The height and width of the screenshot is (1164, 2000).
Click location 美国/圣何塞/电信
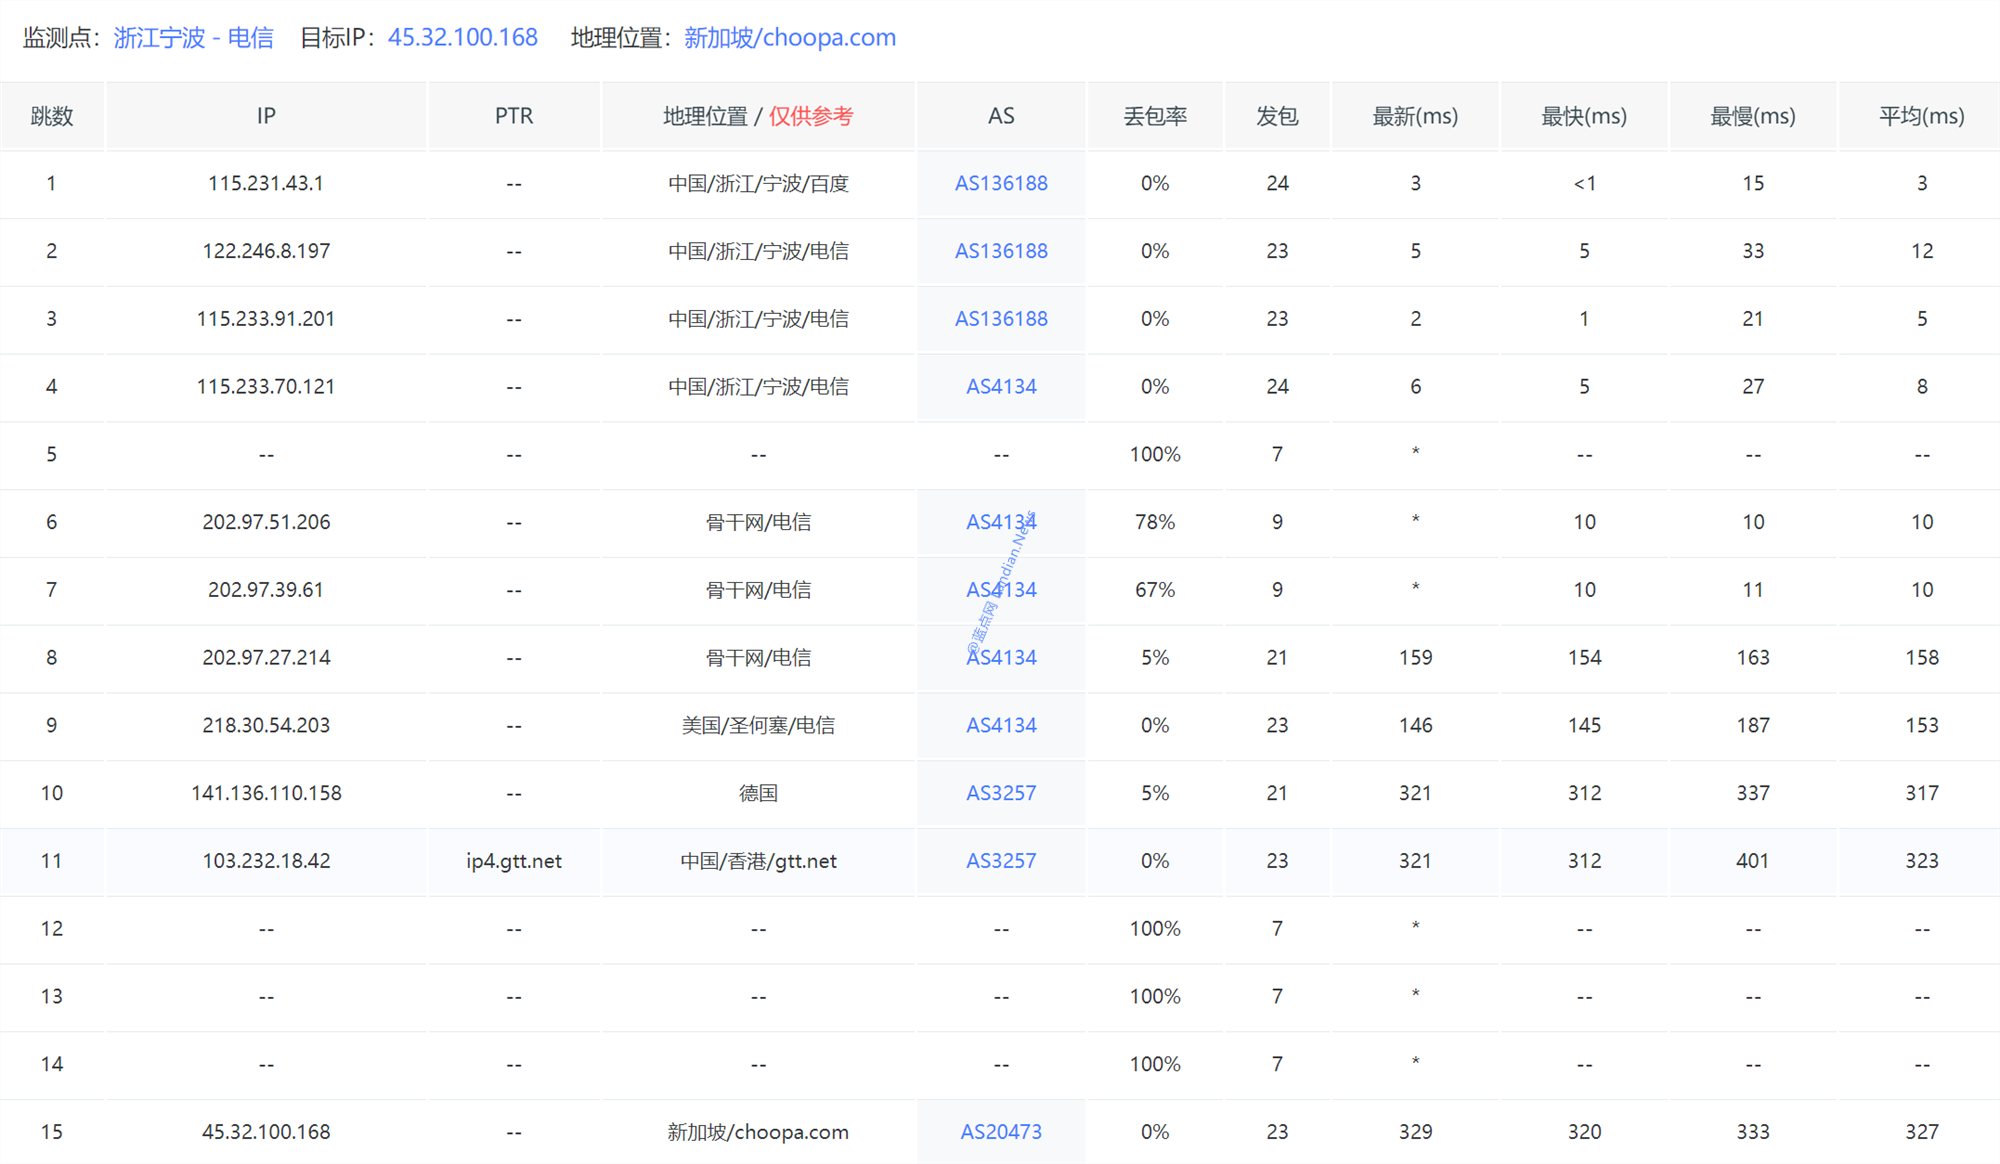(x=758, y=726)
